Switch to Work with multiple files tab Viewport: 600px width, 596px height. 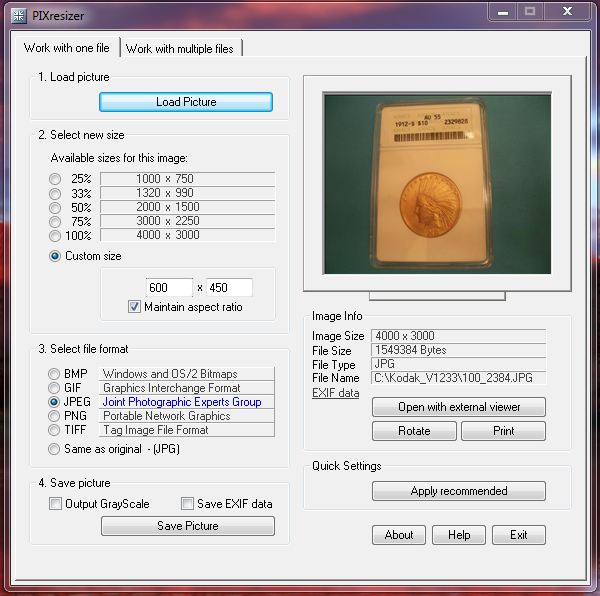click(x=181, y=48)
